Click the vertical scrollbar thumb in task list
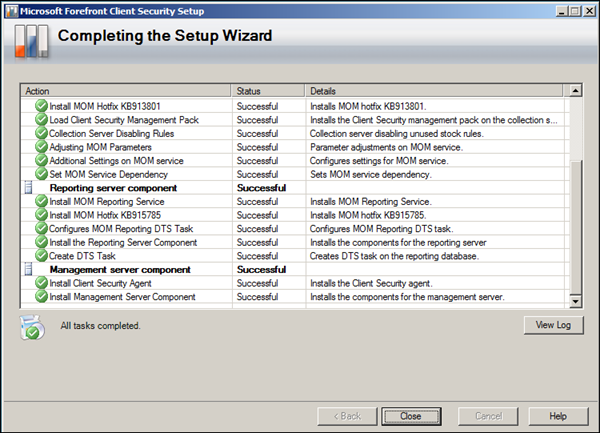The width and height of the screenshot is (600, 433). coord(576,228)
